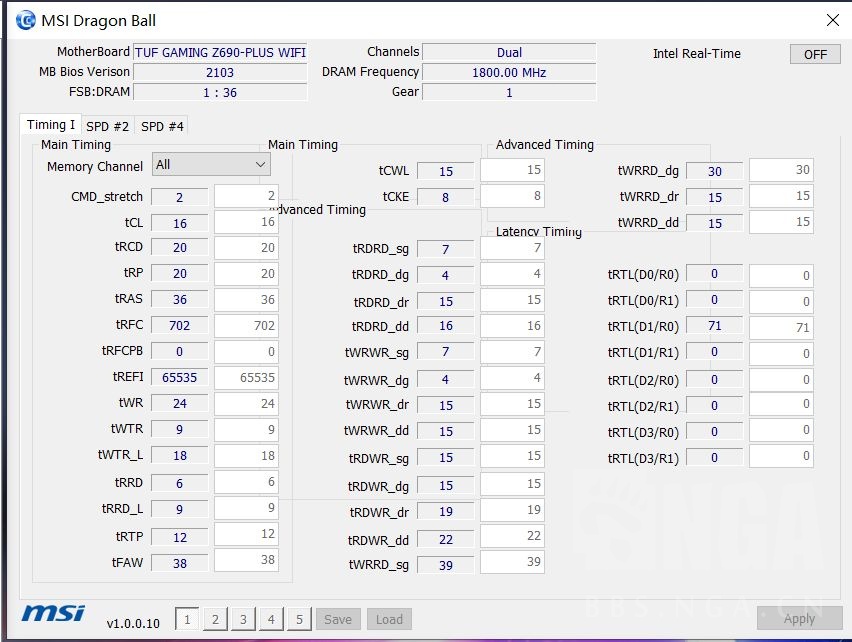Select profile slot 5 button

(x=299, y=619)
